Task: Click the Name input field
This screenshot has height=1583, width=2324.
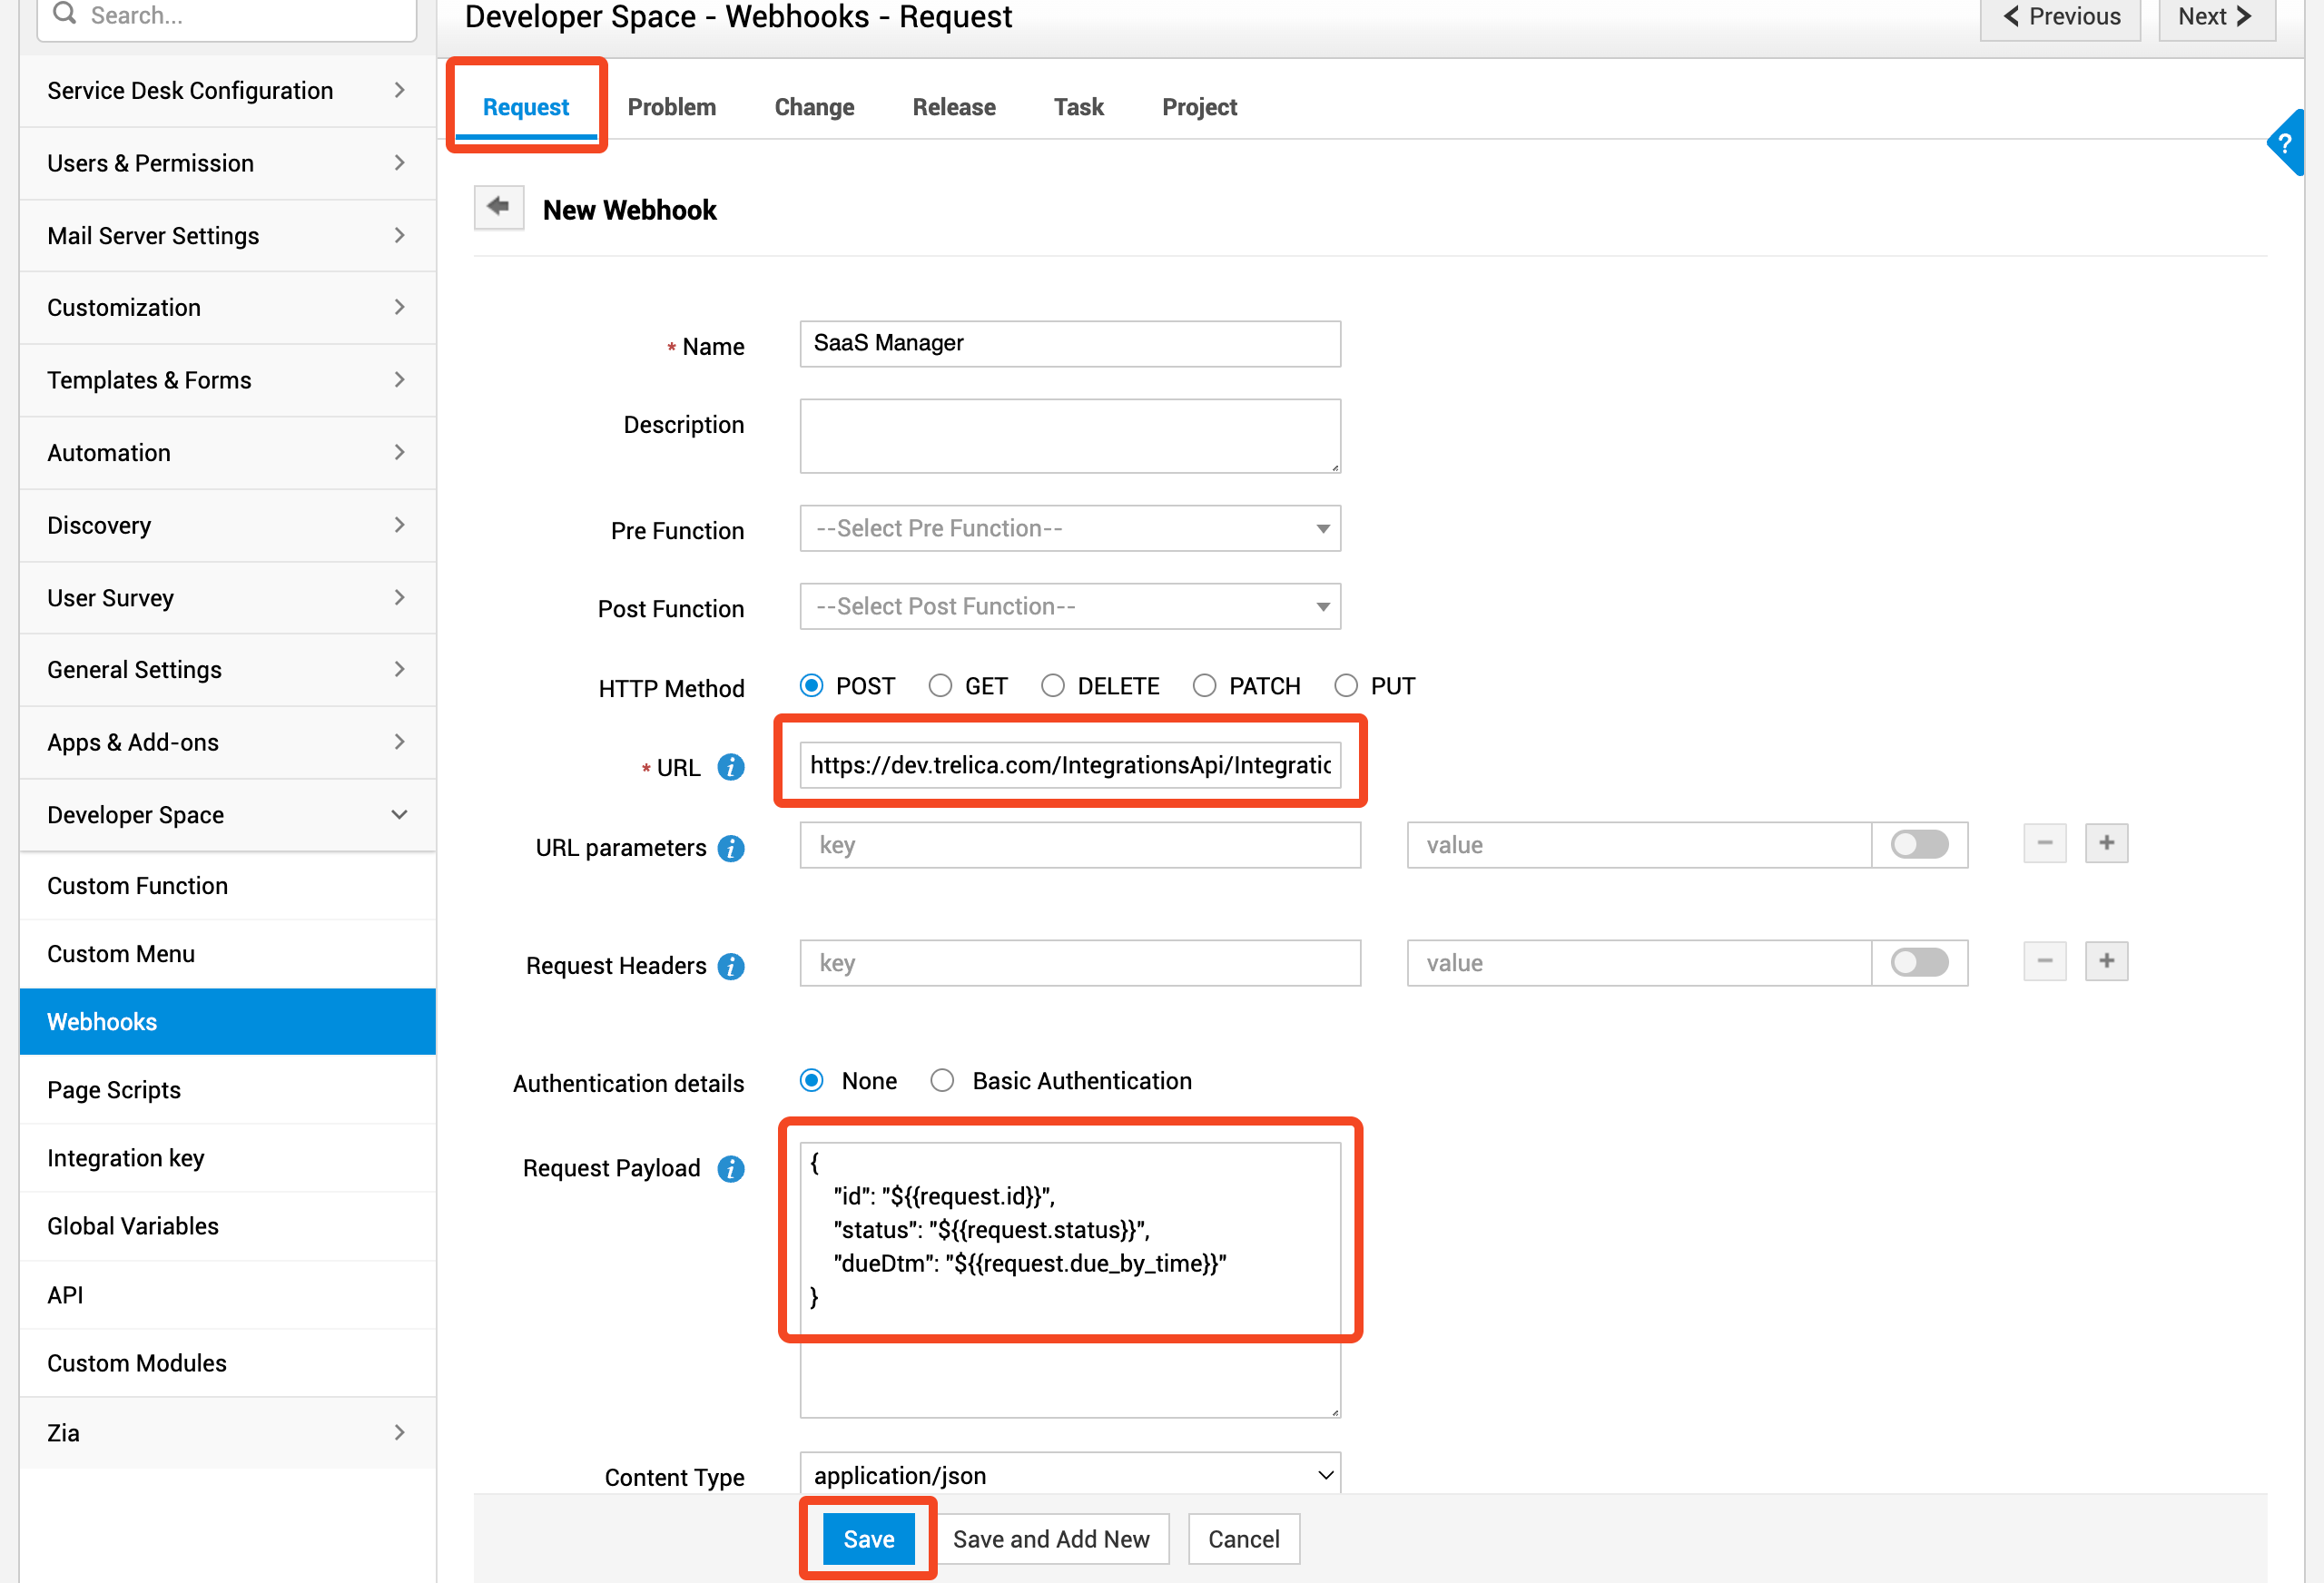Action: point(1070,344)
